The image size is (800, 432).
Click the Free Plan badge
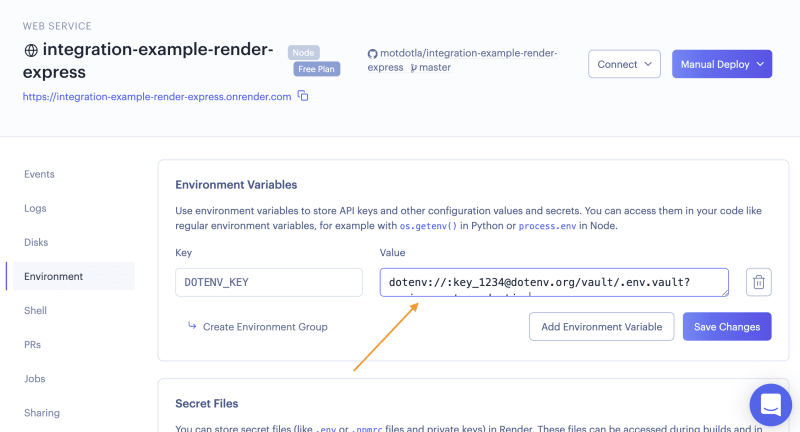coord(316,69)
